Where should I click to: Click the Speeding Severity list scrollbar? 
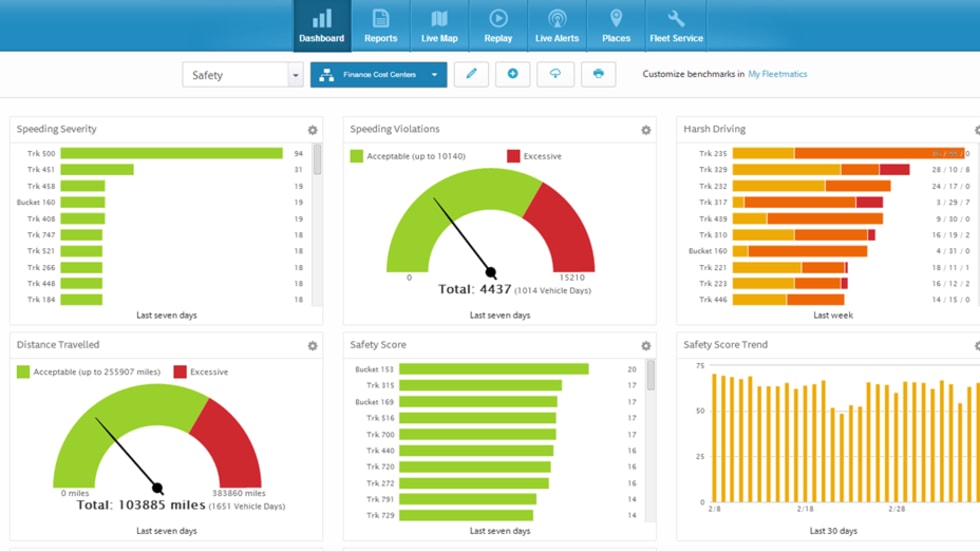click(x=317, y=160)
